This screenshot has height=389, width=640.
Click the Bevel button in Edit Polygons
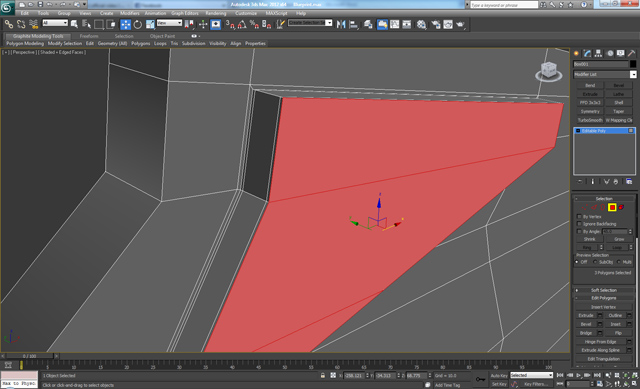point(586,324)
